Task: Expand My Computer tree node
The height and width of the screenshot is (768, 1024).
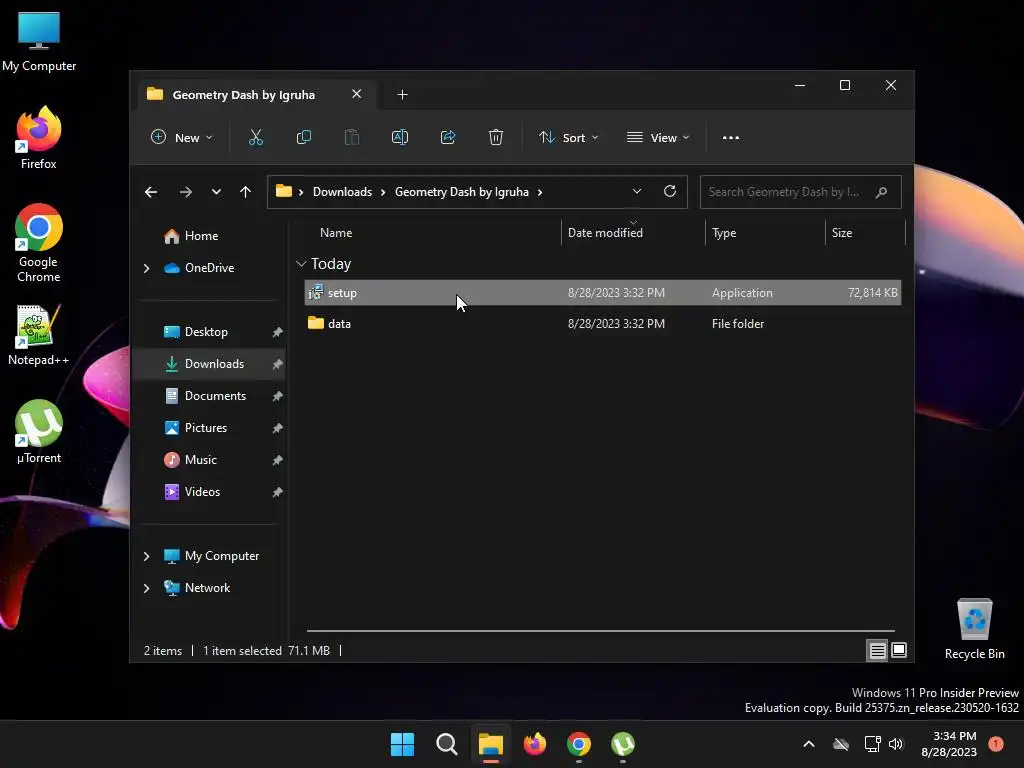Action: coord(147,556)
